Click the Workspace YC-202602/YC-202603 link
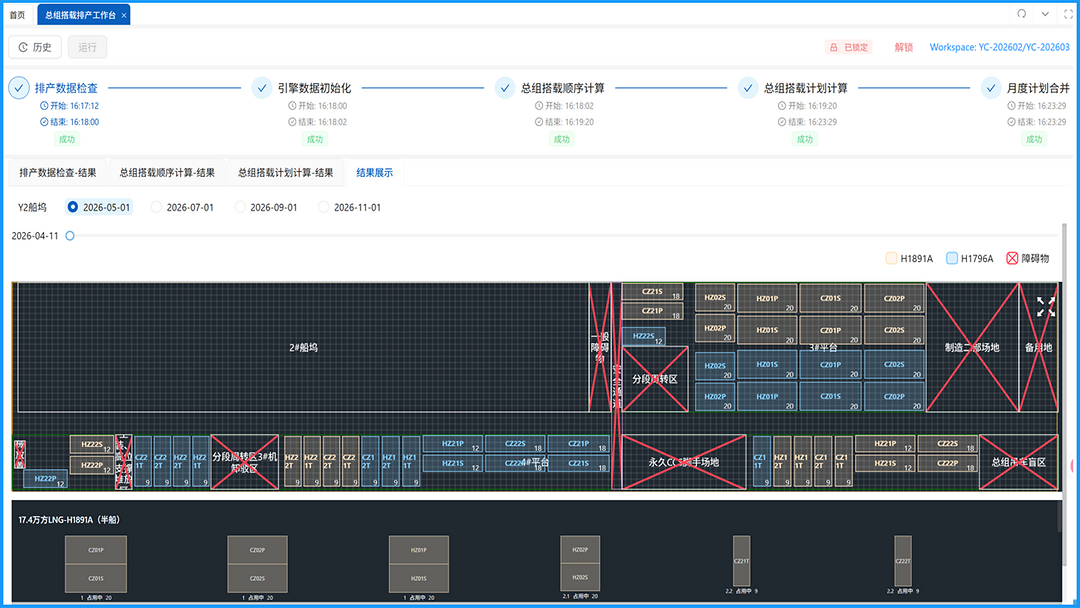This screenshot has height=608, width=1080. (x=999, y=47)
